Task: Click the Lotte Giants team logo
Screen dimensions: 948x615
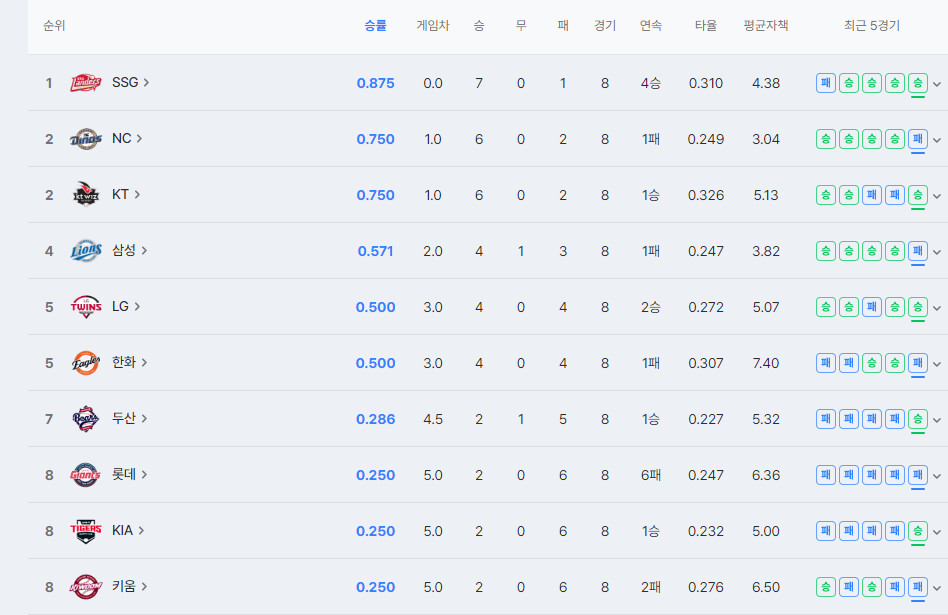Action: click(86, 475)
